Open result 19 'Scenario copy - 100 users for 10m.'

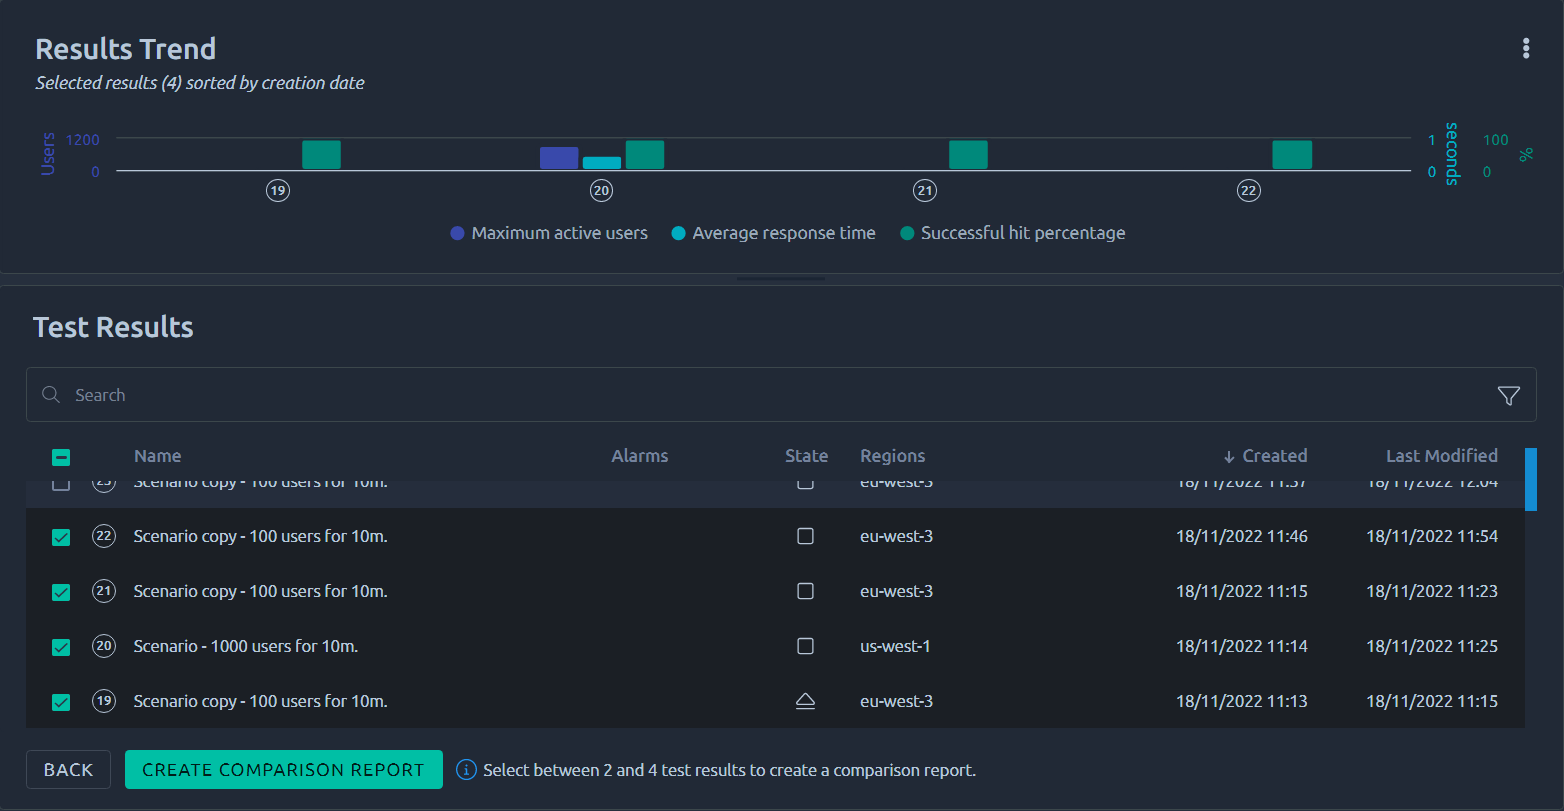pyautogui.click(x=261, y=701)
